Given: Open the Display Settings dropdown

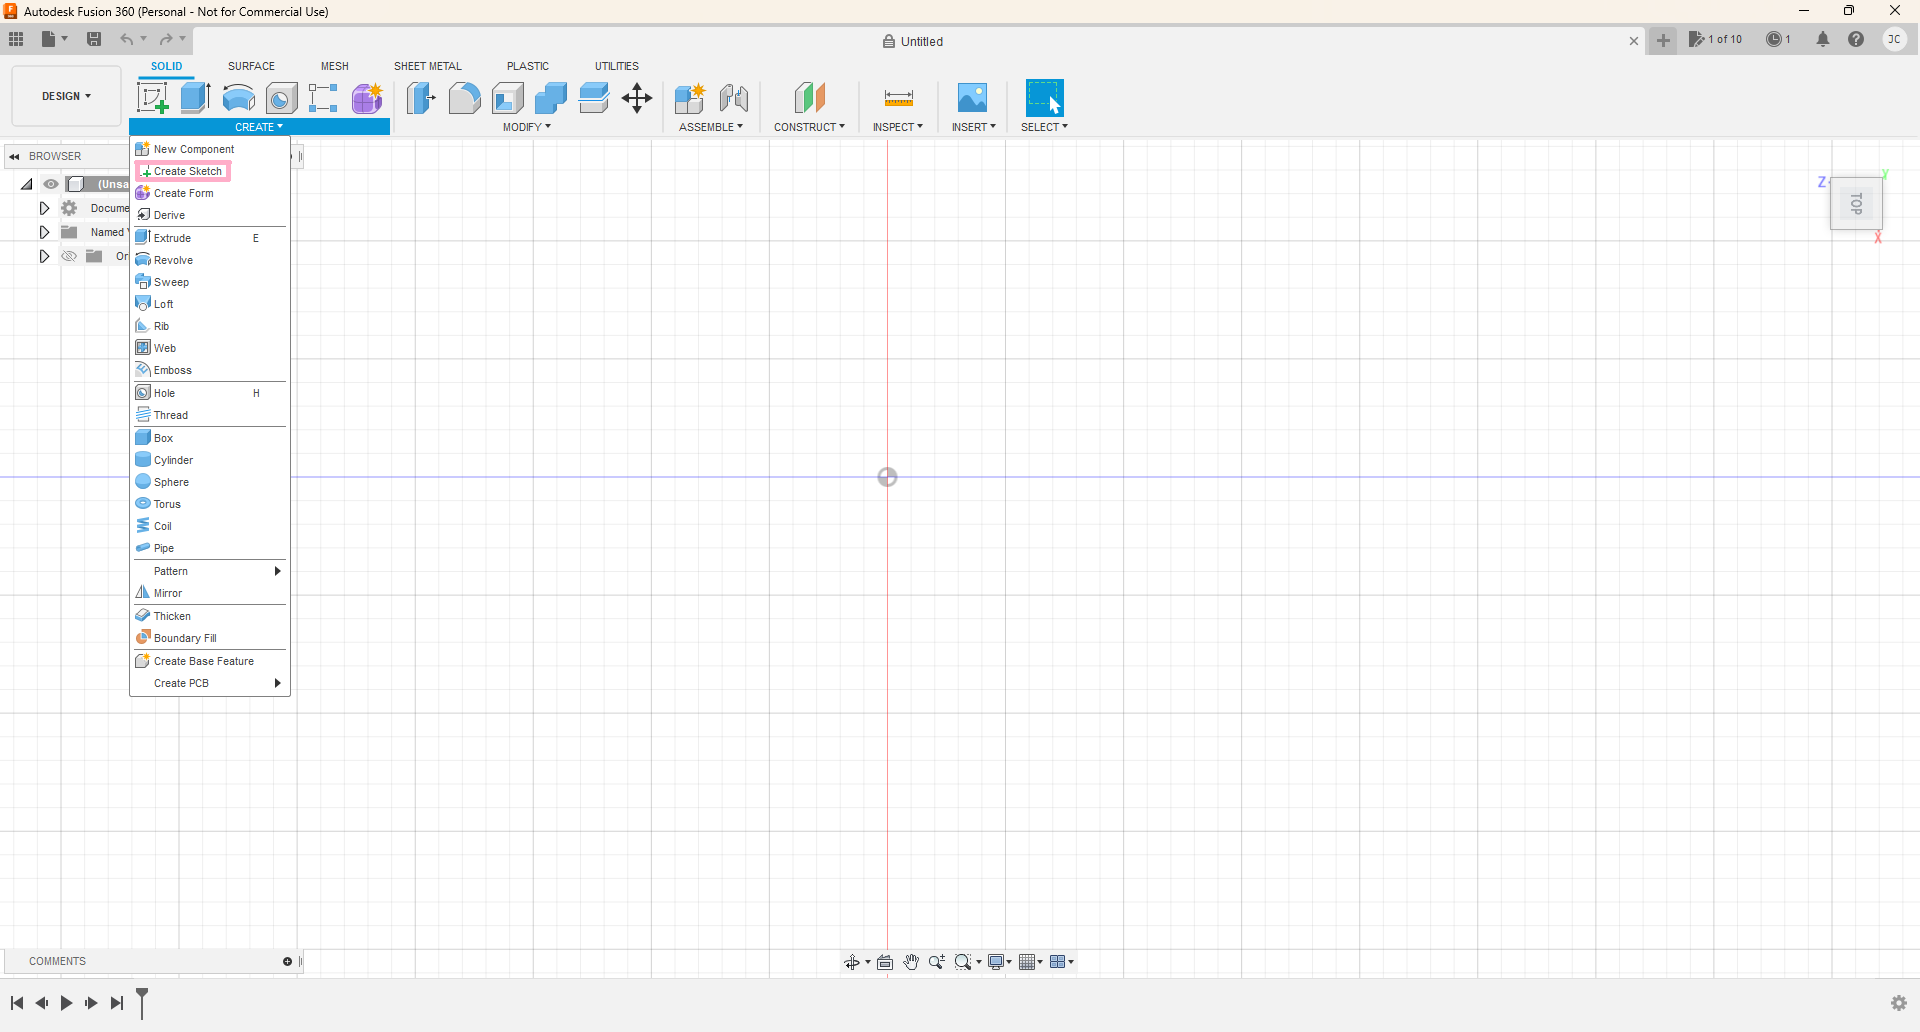Looking at the screenshot, I should click(1000, 962).
